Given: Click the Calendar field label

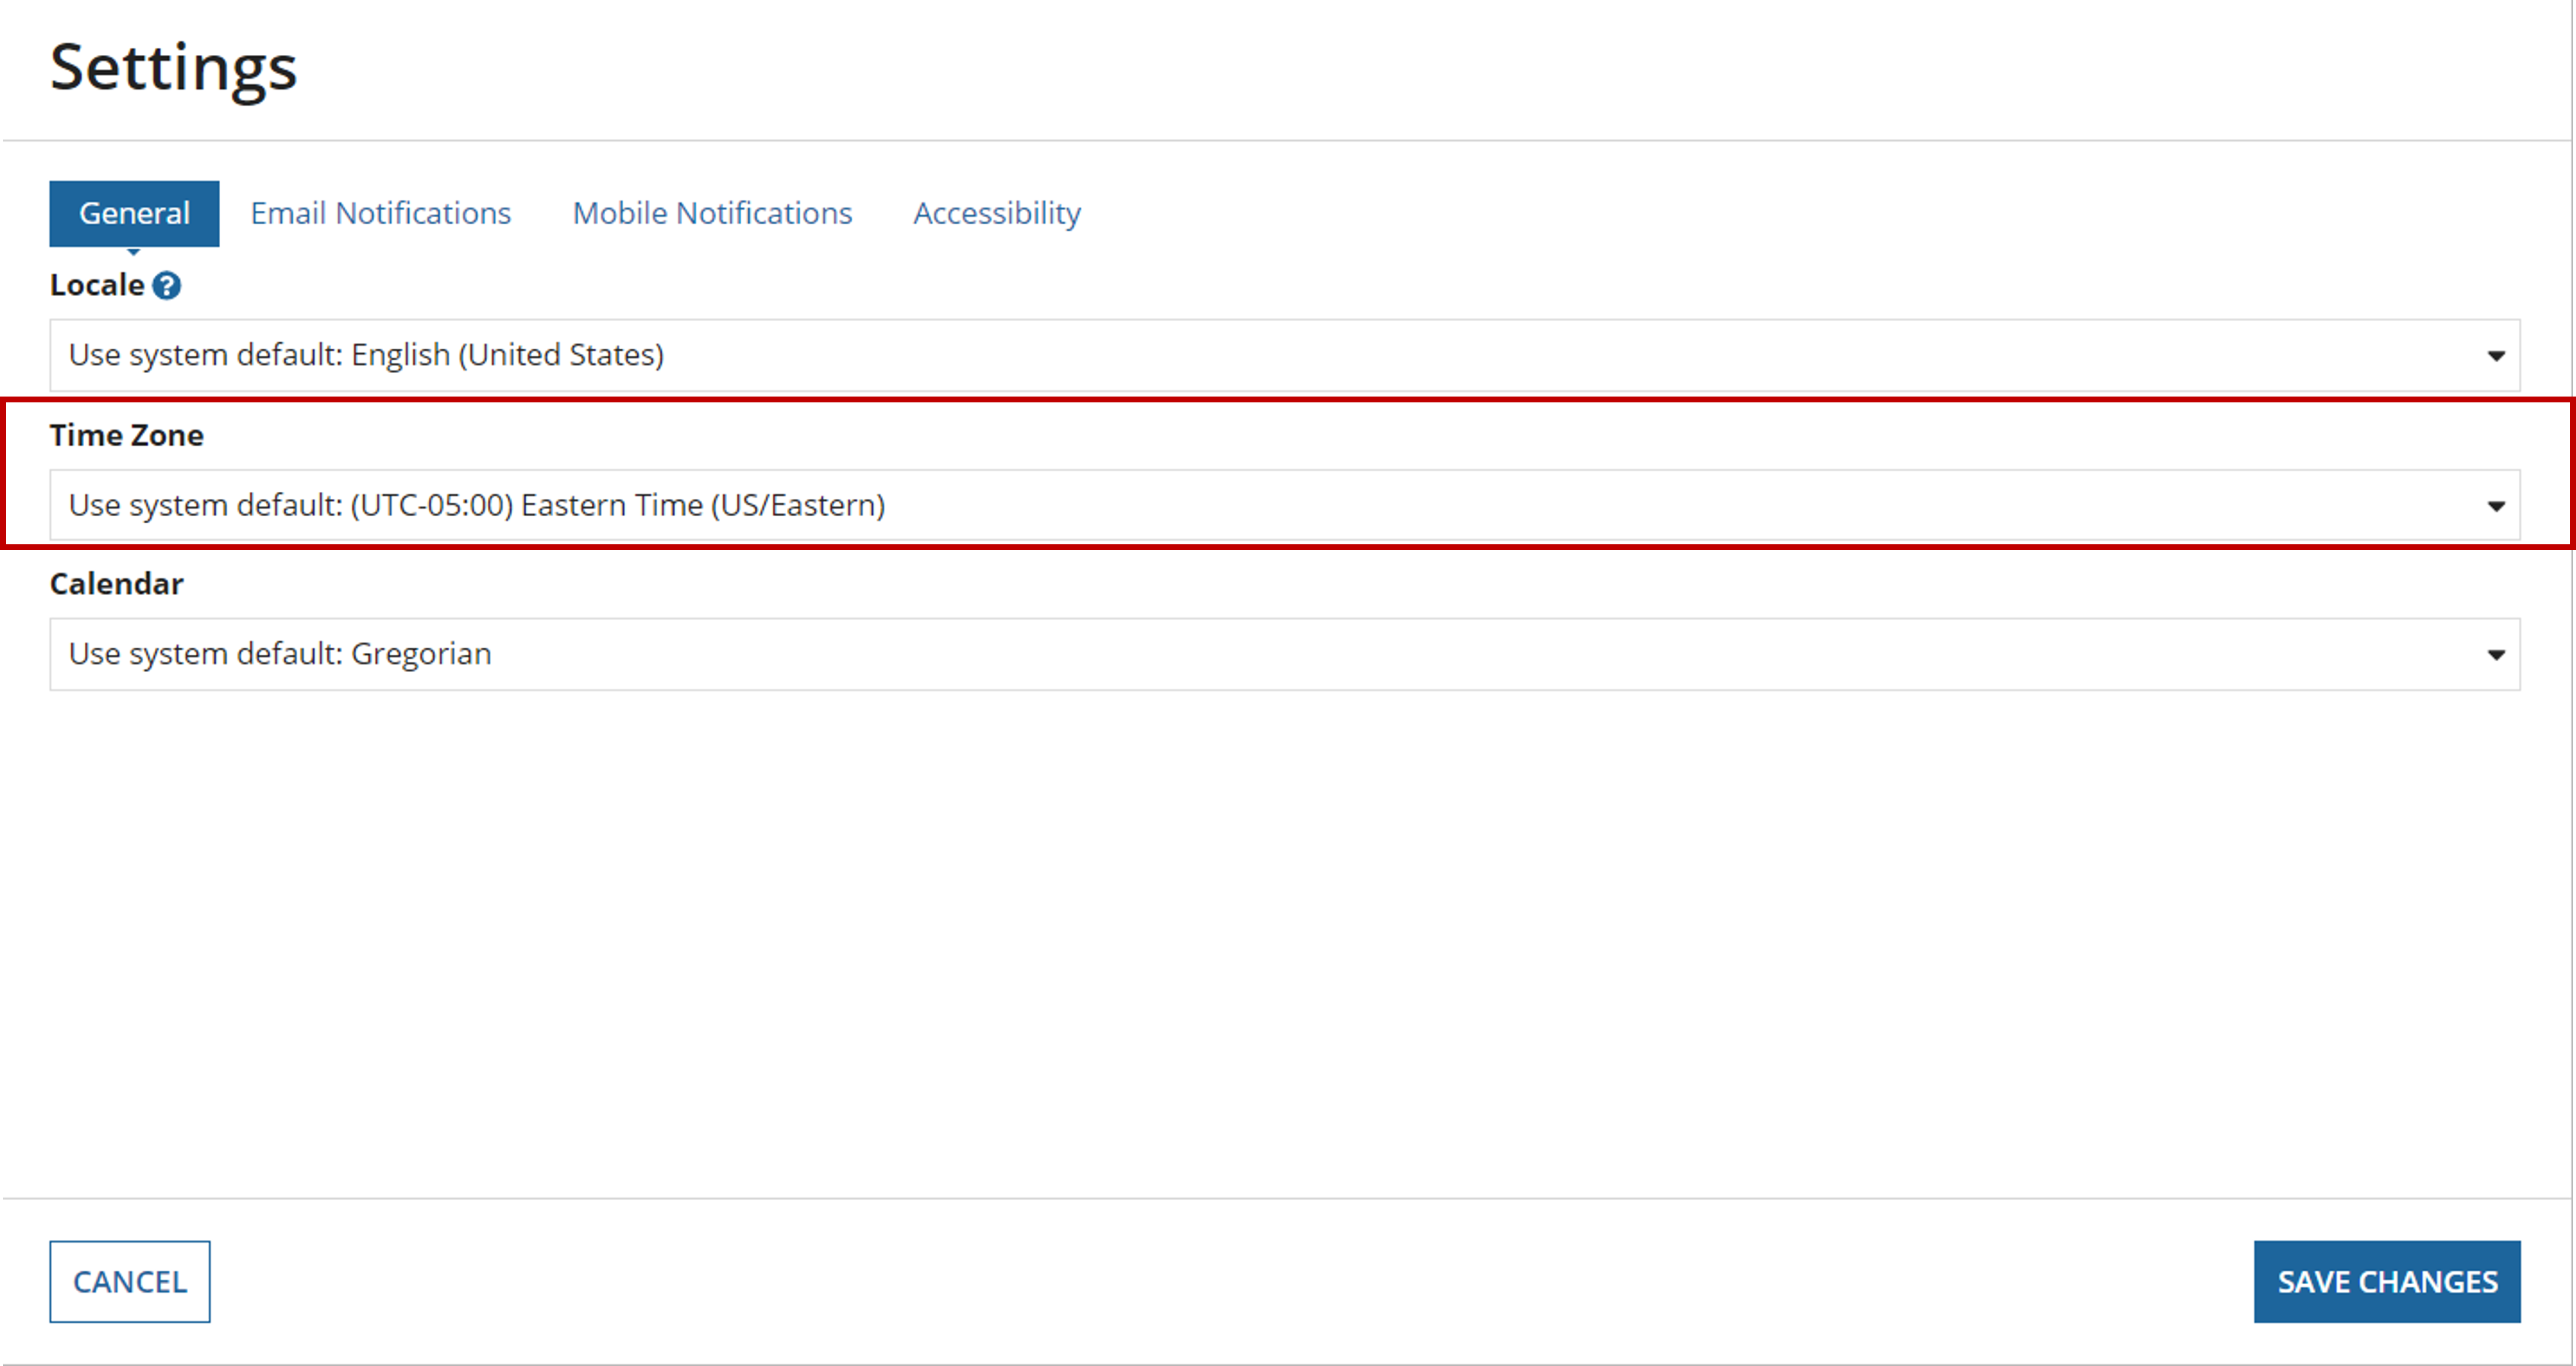Looking at the screenshot, I should [x=117, y=583].
